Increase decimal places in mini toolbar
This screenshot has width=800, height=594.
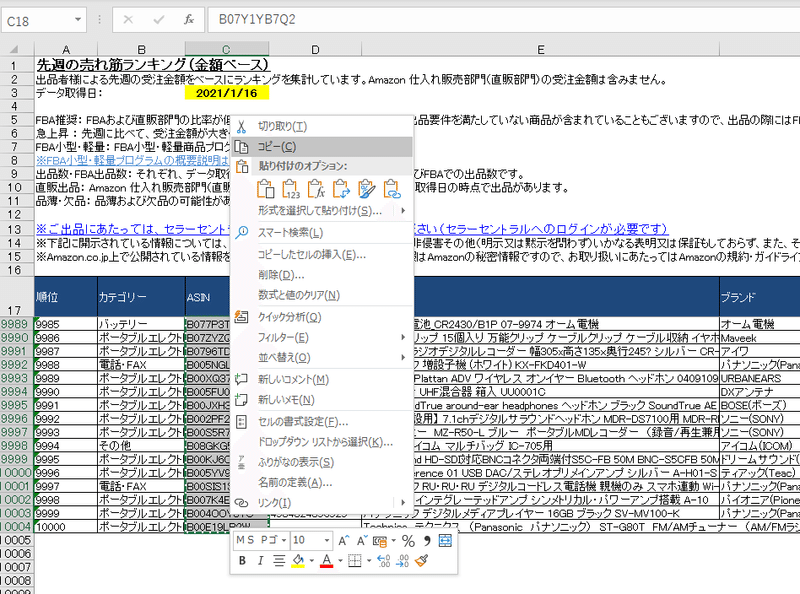(384, 561)
